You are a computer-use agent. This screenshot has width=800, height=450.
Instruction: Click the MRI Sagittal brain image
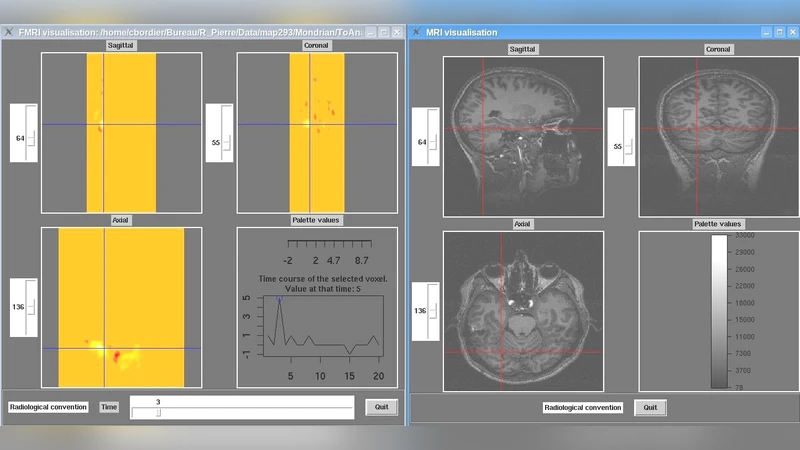[523, 137]
